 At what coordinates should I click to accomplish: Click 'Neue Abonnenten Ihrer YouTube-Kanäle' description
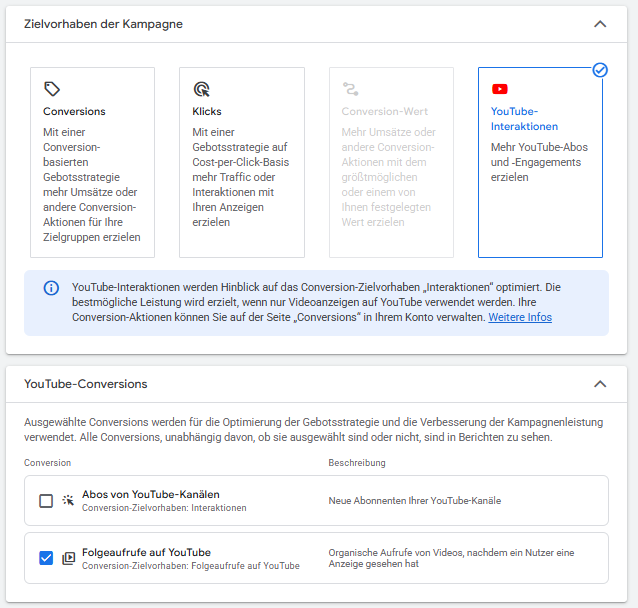tap(415, 501)
